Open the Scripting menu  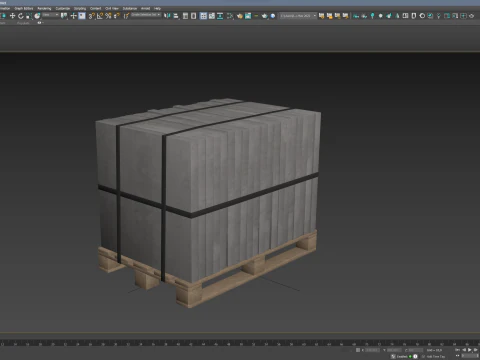(x=80, y=8)
